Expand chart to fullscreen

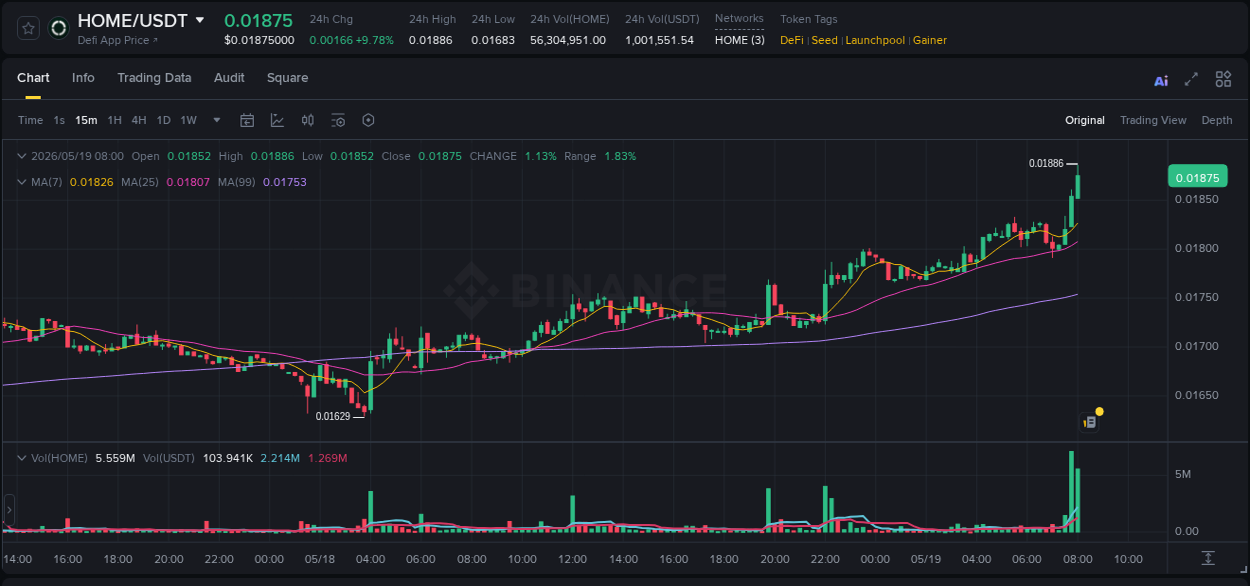[x=1191, y=79]
